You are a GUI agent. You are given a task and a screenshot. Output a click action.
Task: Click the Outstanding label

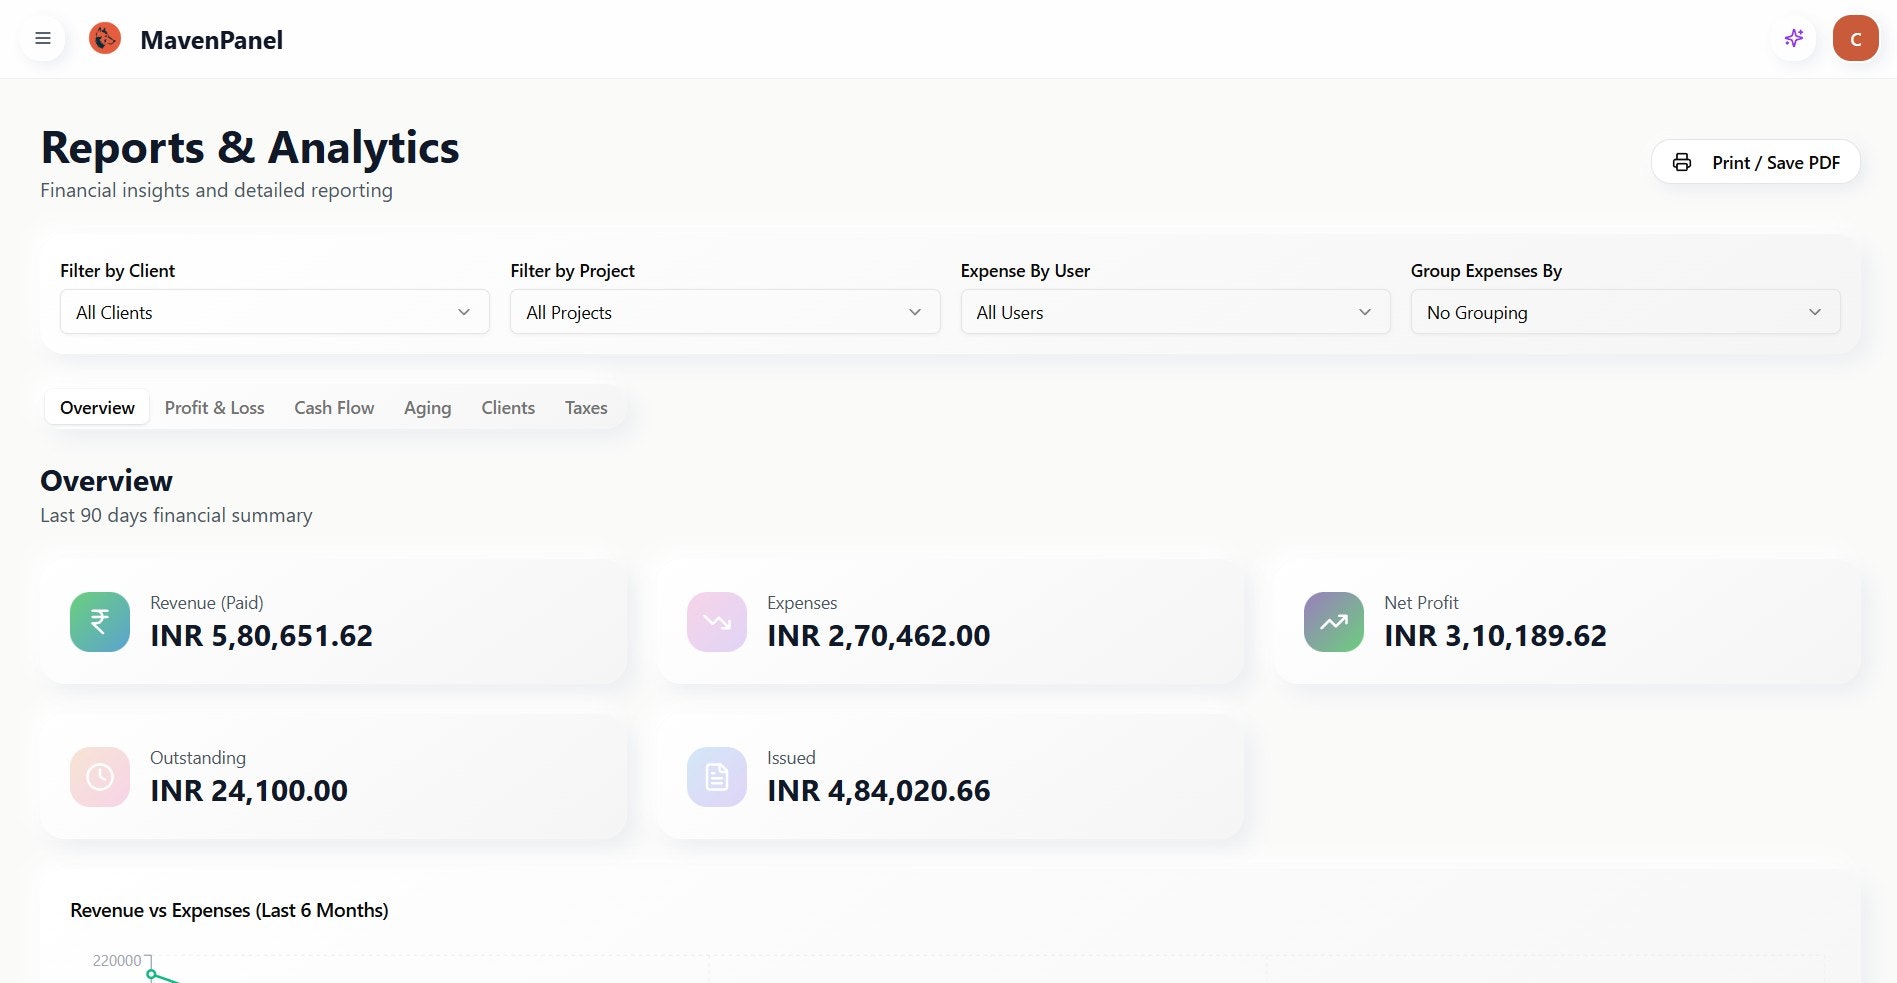[x=198, y=758]
